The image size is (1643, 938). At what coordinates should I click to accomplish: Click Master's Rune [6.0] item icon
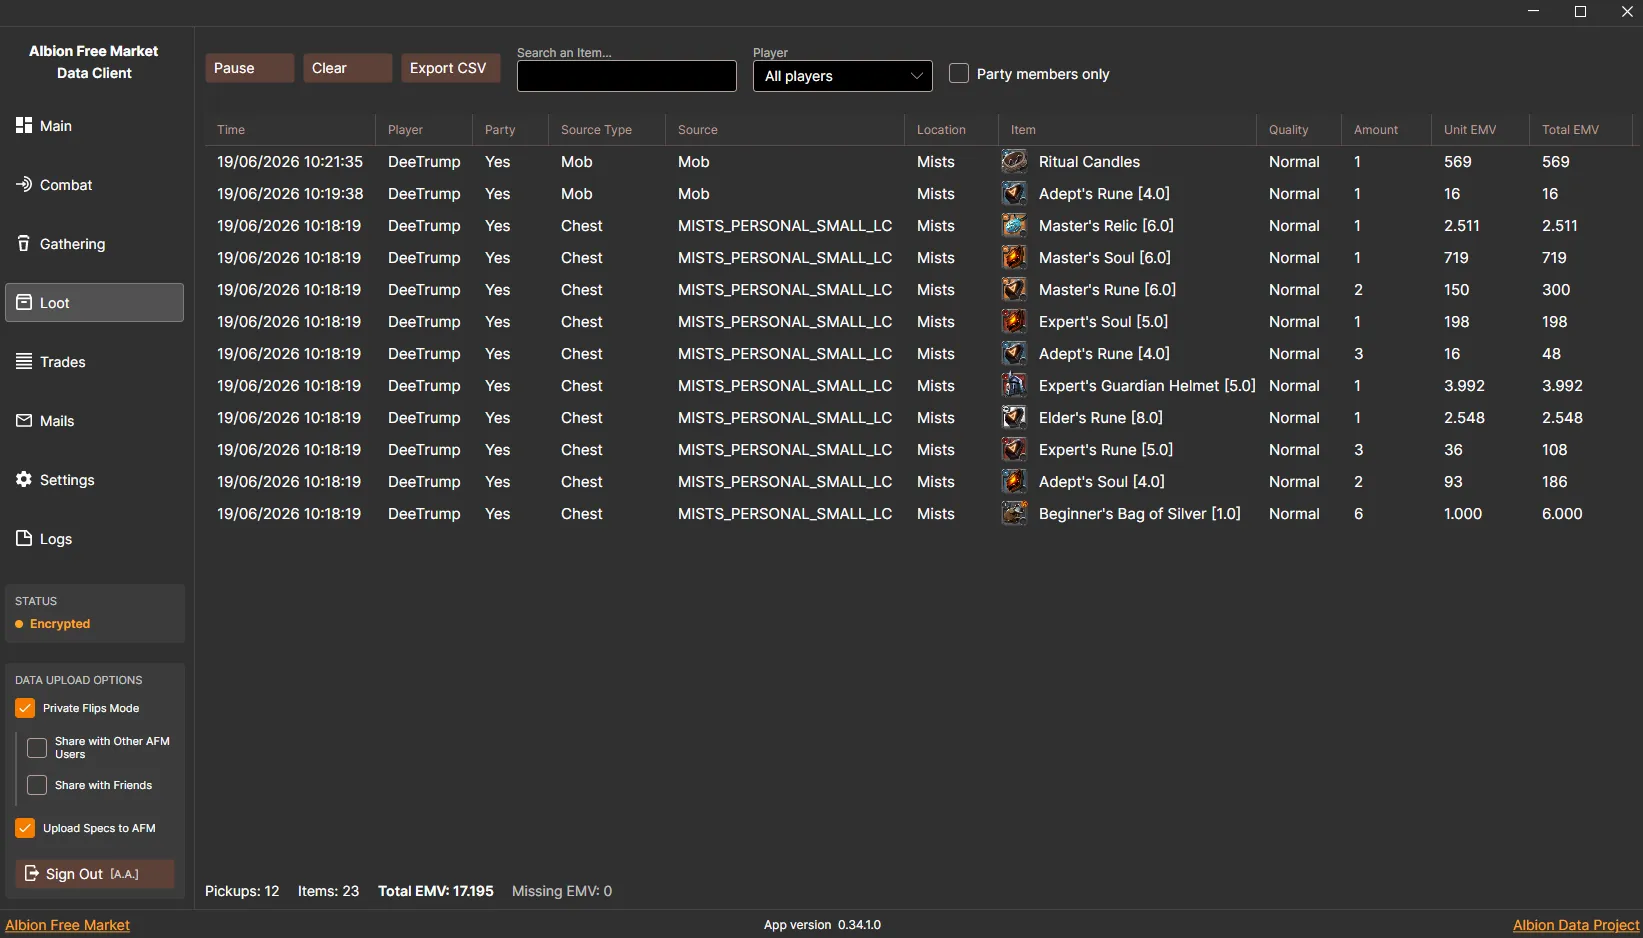click(1014, 289)
